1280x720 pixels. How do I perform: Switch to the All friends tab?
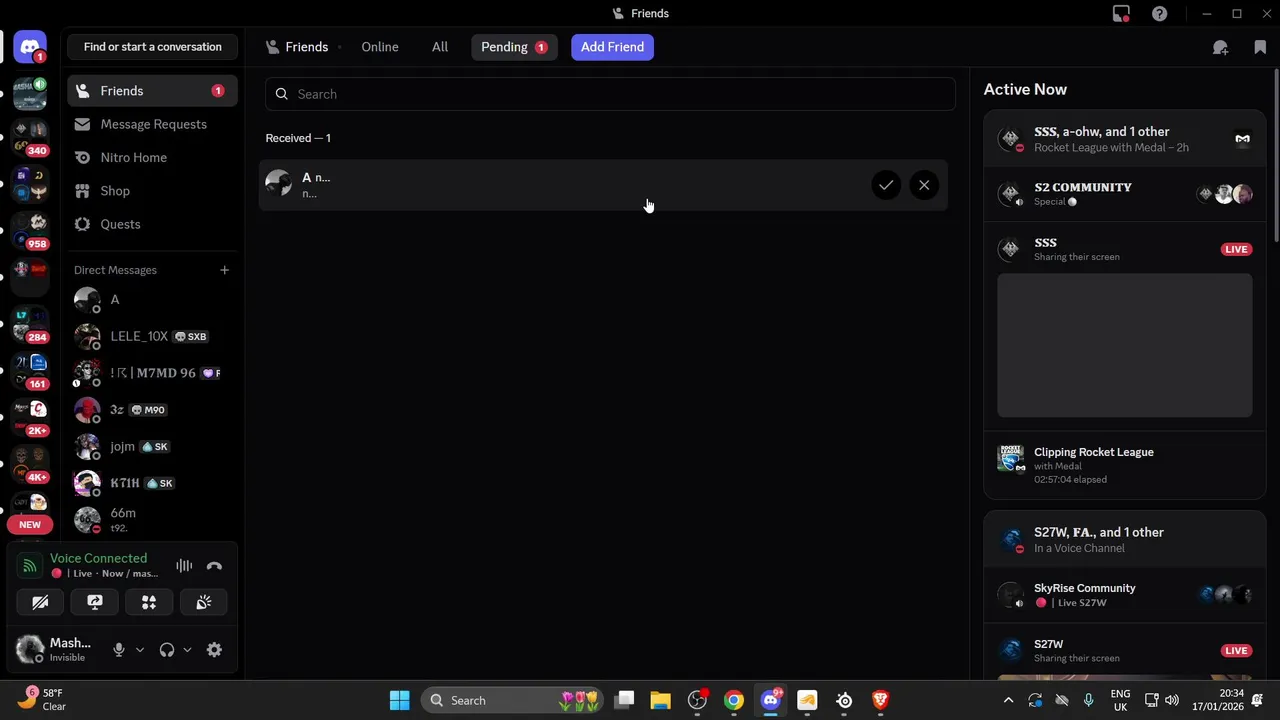pos(440,47)
